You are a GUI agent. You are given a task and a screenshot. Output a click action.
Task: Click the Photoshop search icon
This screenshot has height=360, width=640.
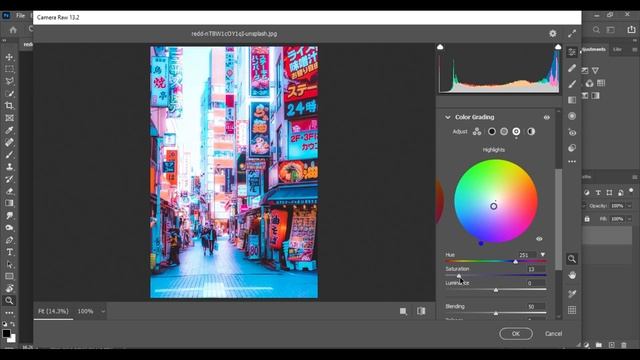pos(596,30)
